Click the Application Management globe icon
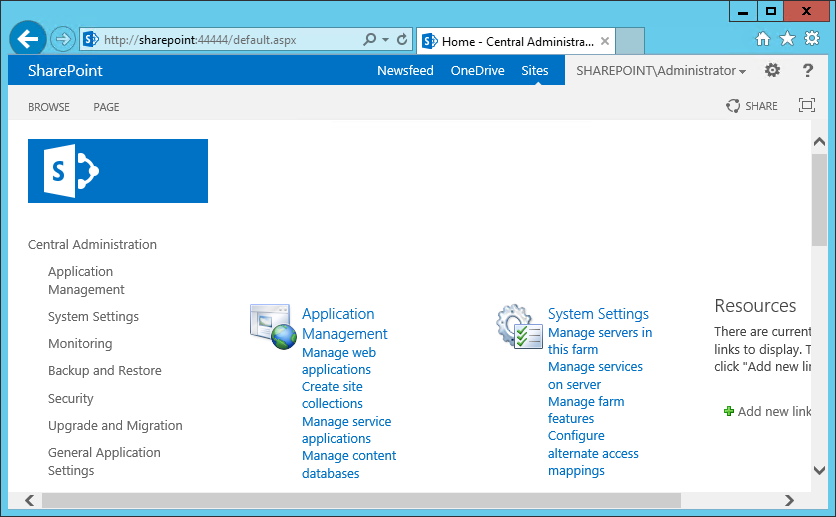 [273, 327]
